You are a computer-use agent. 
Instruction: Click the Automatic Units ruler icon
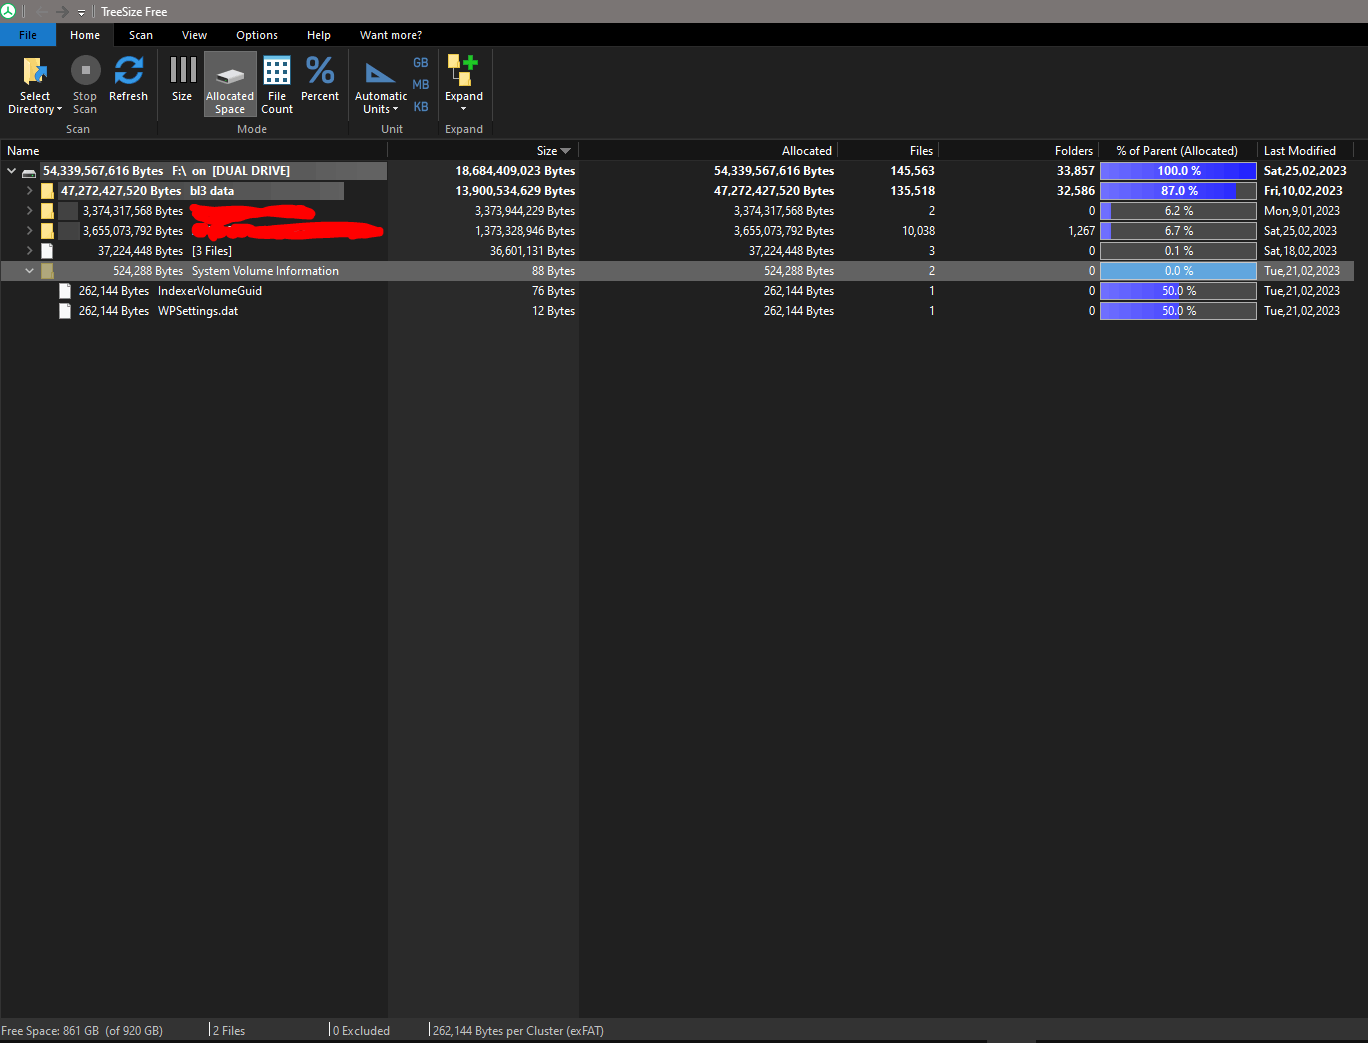tap(380, 73)
